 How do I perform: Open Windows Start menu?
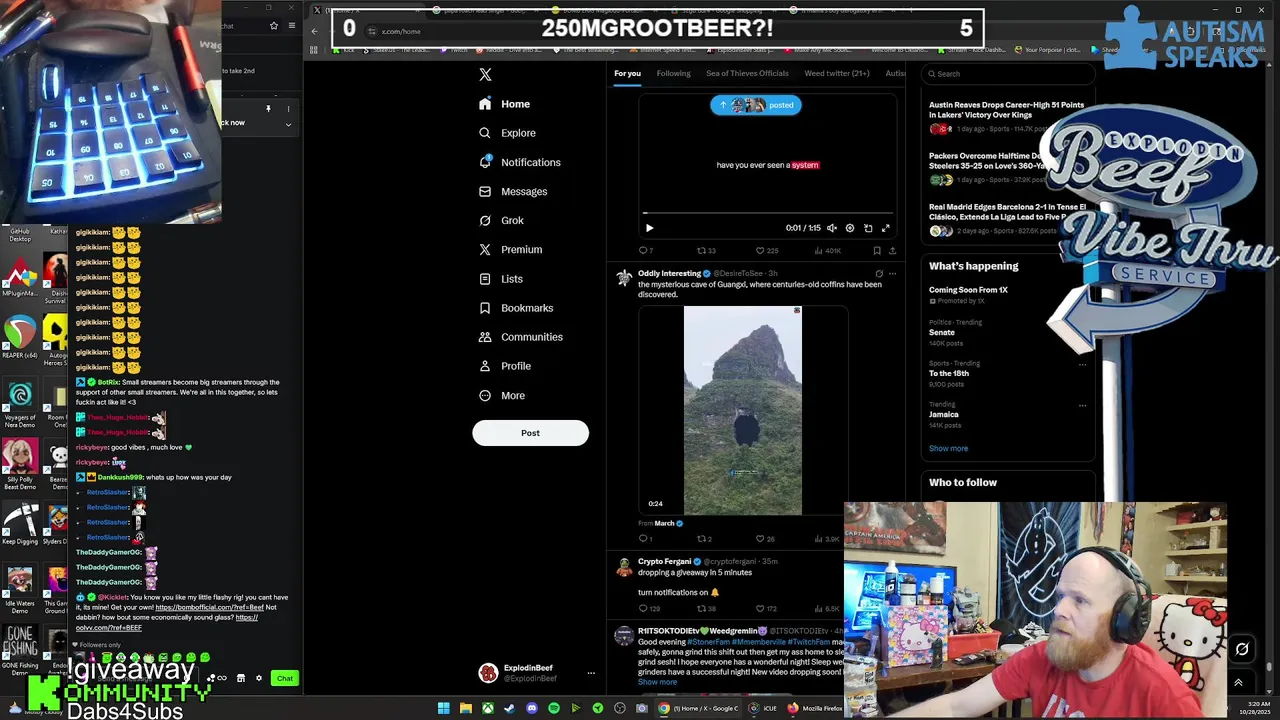coord(443,708)
